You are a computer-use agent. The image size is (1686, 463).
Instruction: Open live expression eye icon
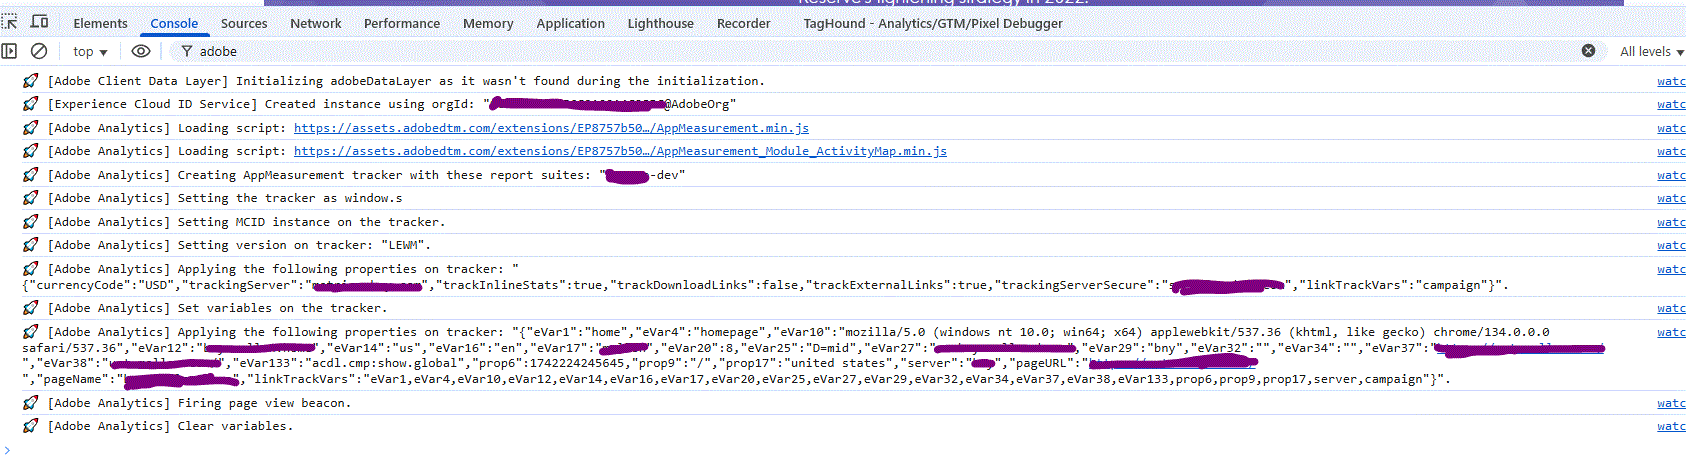coord(141,51)
